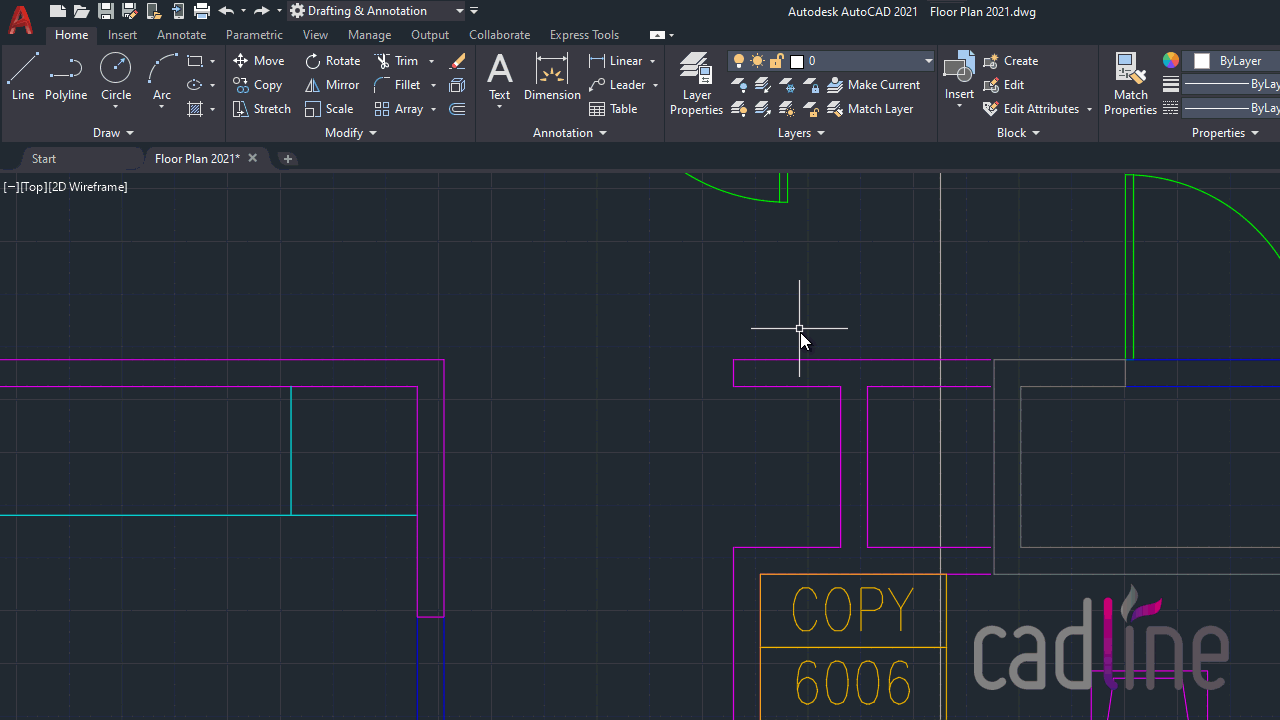This screenshot has width=1280, height=720.
Task: Open the Express Tools tab
Action: pos(584,35)
